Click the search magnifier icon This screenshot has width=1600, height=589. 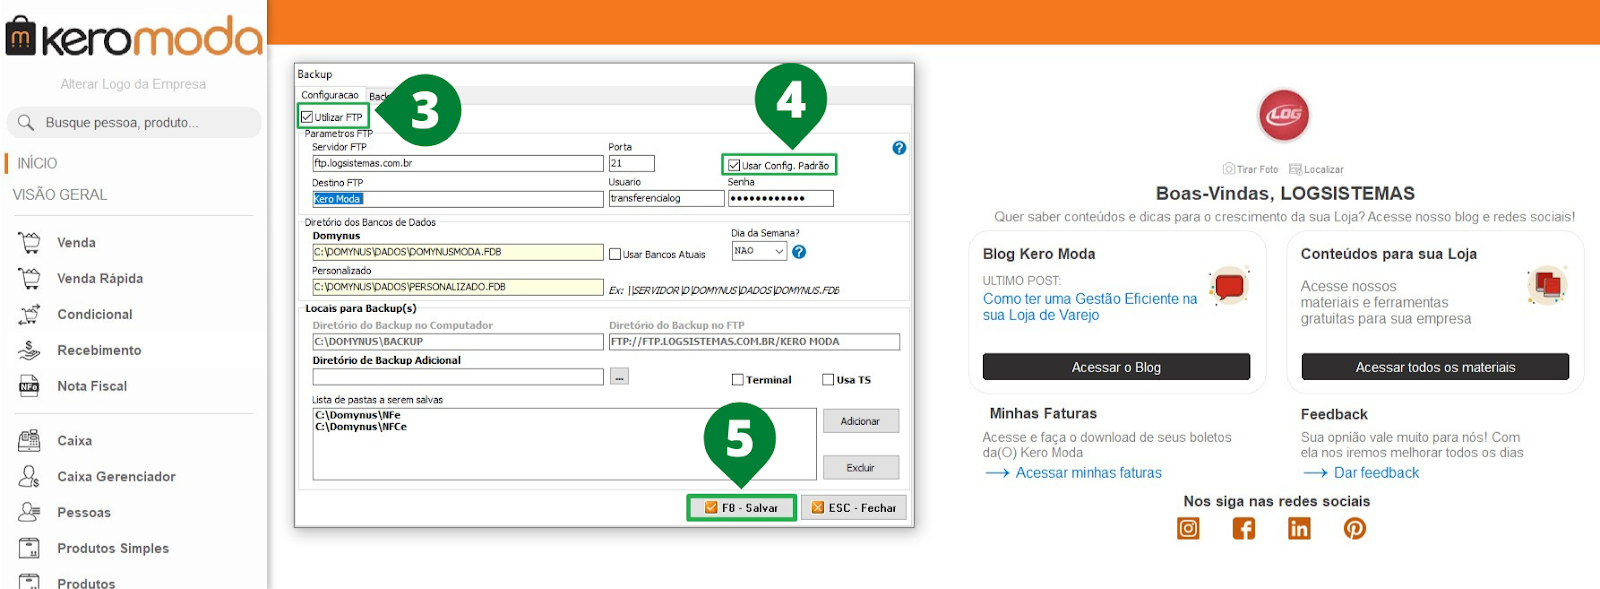(x=26, y=122)
